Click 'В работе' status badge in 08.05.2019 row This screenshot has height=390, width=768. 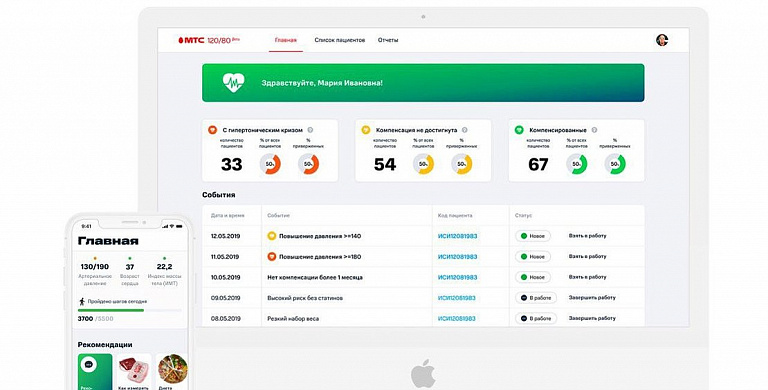[x=536, y=318]
